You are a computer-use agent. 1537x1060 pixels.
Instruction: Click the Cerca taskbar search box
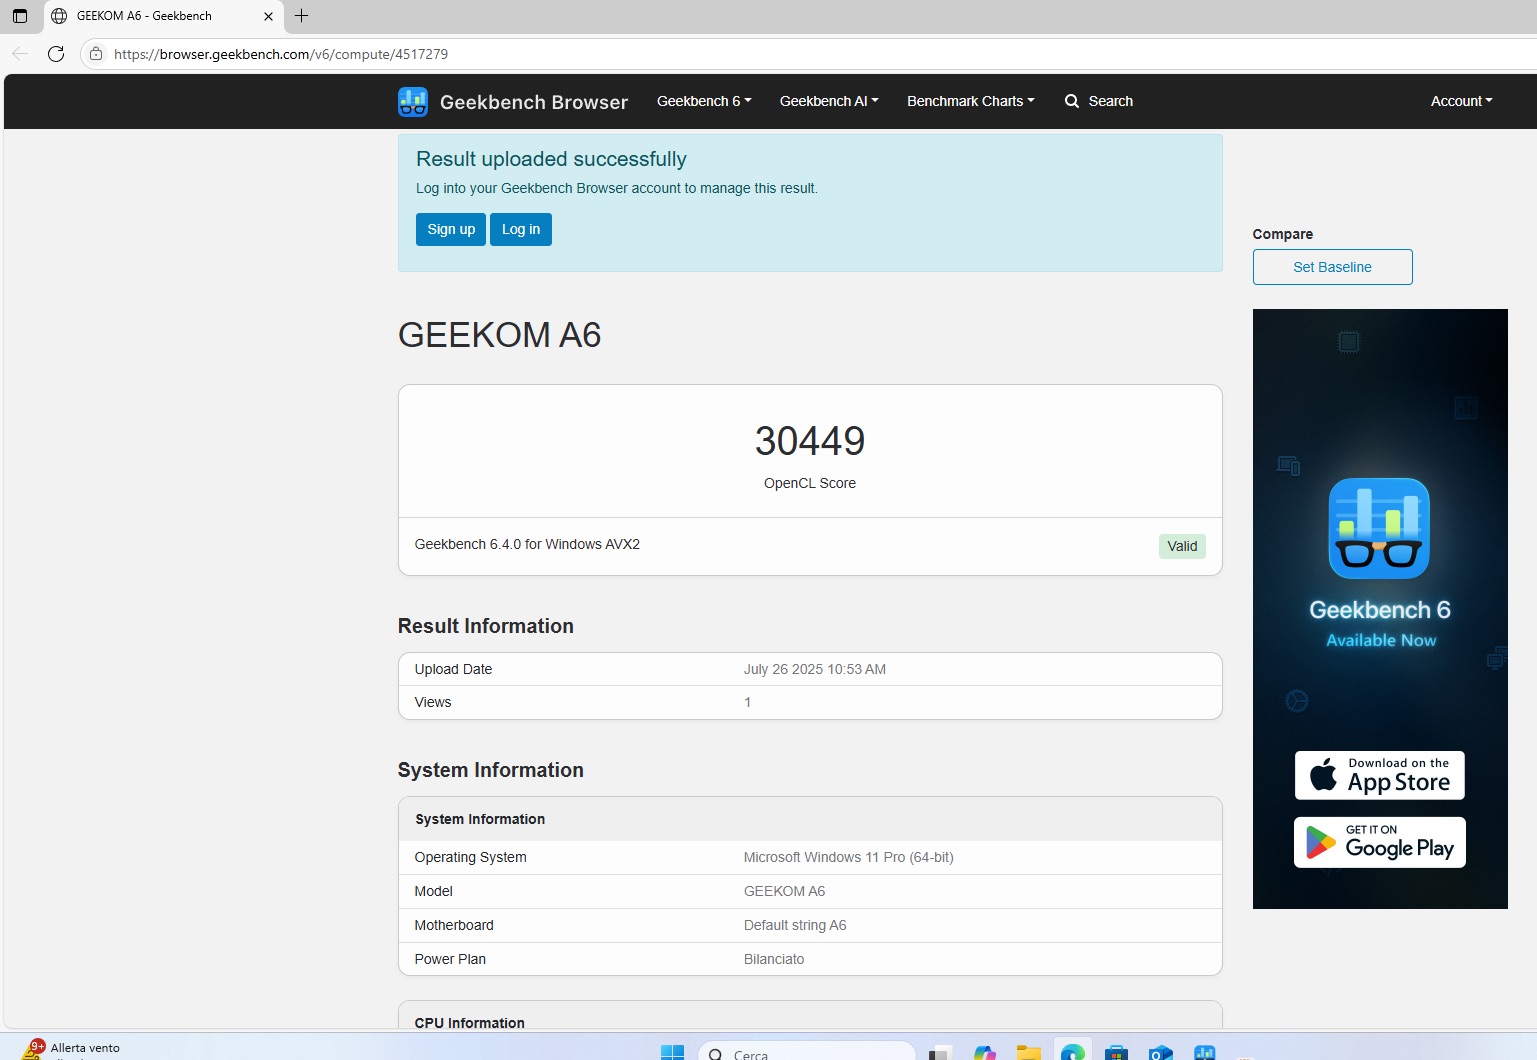[806, 1052]
